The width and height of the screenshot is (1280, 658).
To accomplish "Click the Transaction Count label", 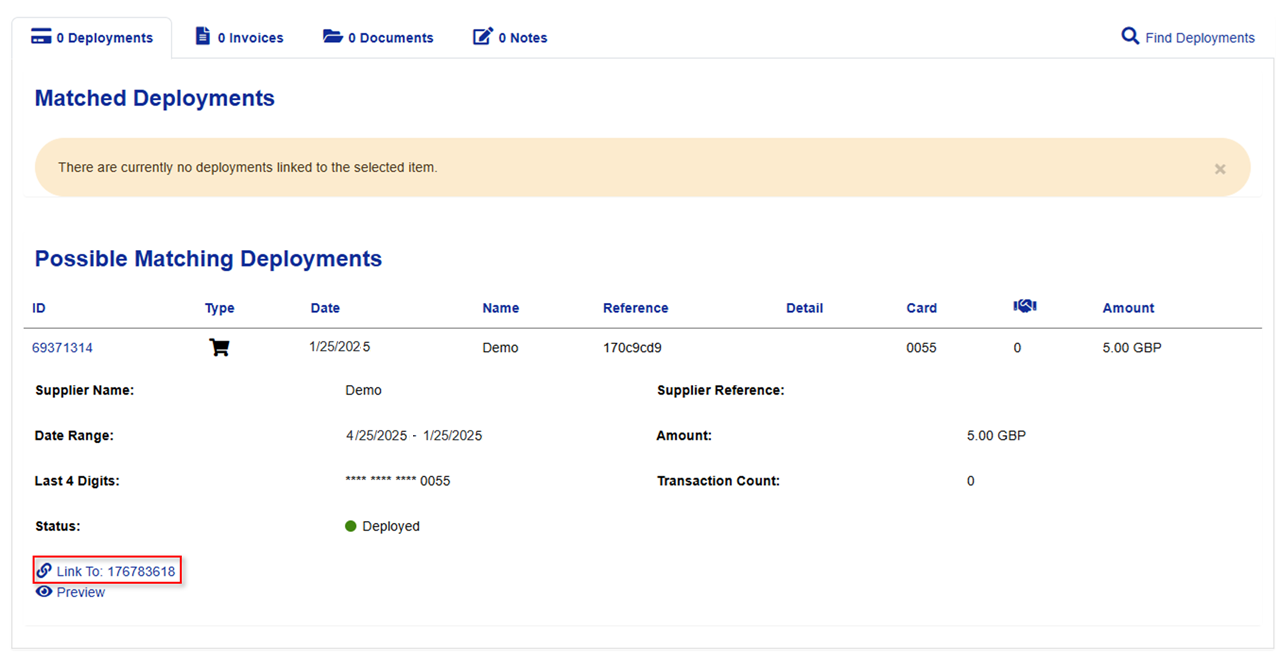I will pyautogui.click(x=718, y=481).
